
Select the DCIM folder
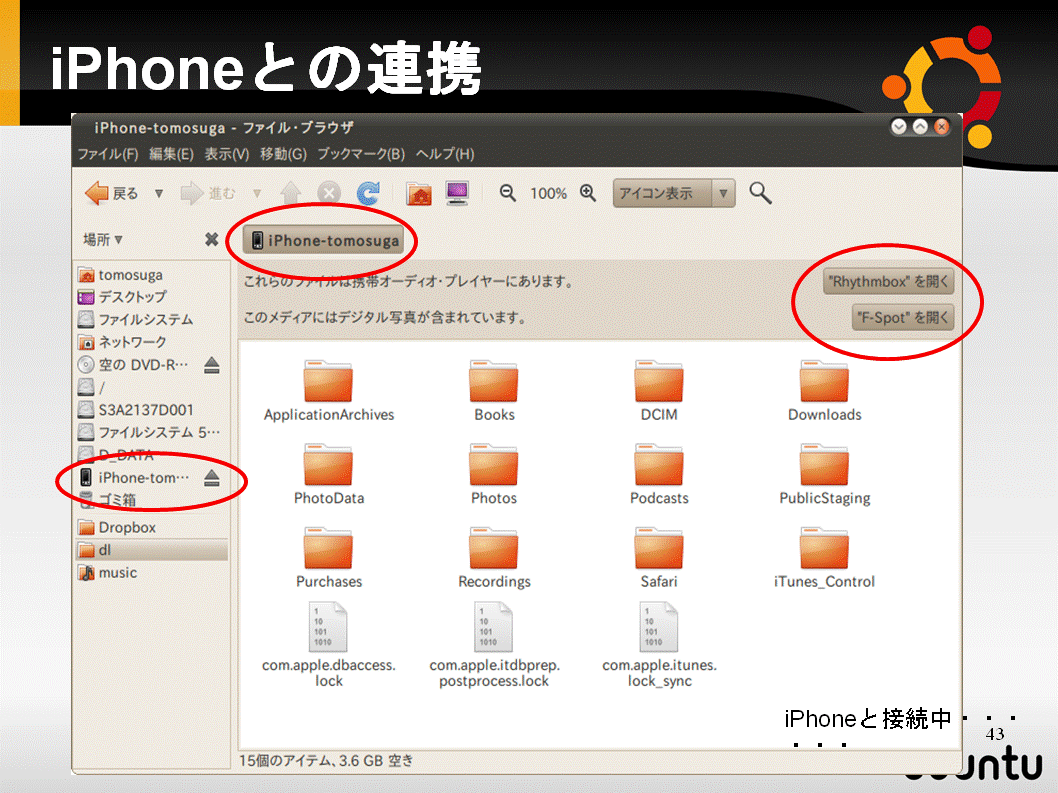pyautogui.click(x=659, y=390)
